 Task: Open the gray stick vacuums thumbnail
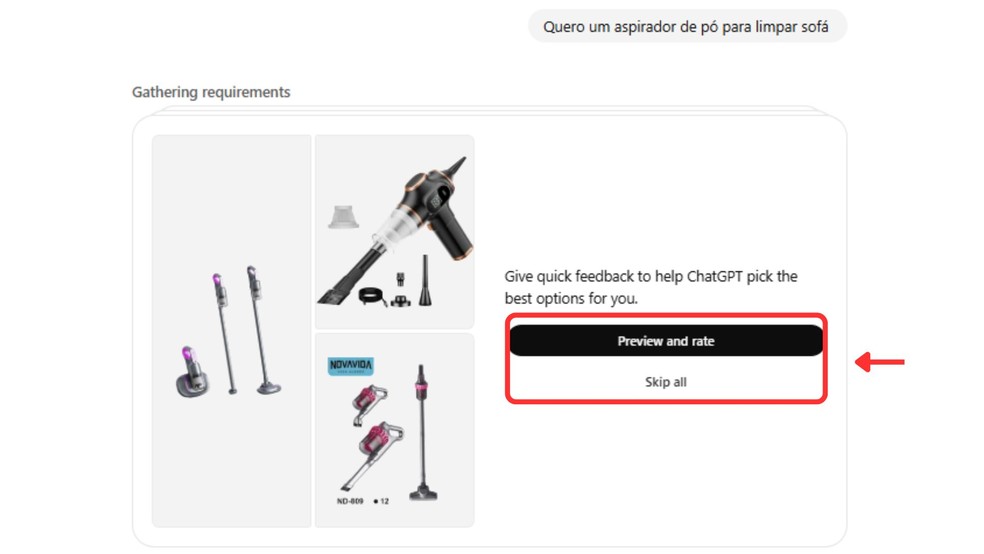(232, 331)
